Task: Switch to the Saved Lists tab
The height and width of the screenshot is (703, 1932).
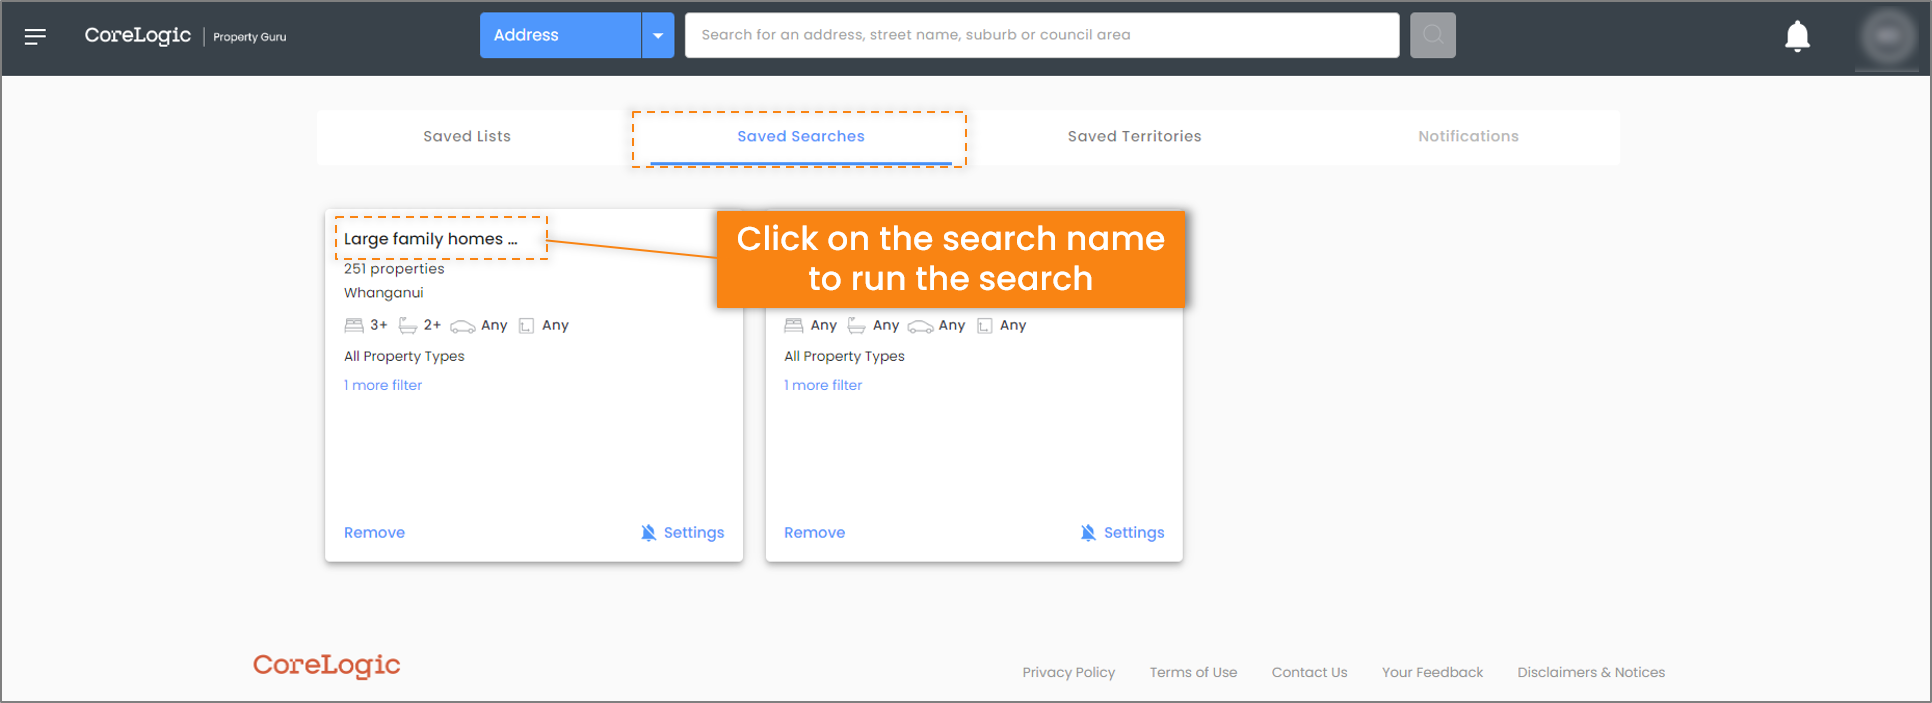Action: 467,136
